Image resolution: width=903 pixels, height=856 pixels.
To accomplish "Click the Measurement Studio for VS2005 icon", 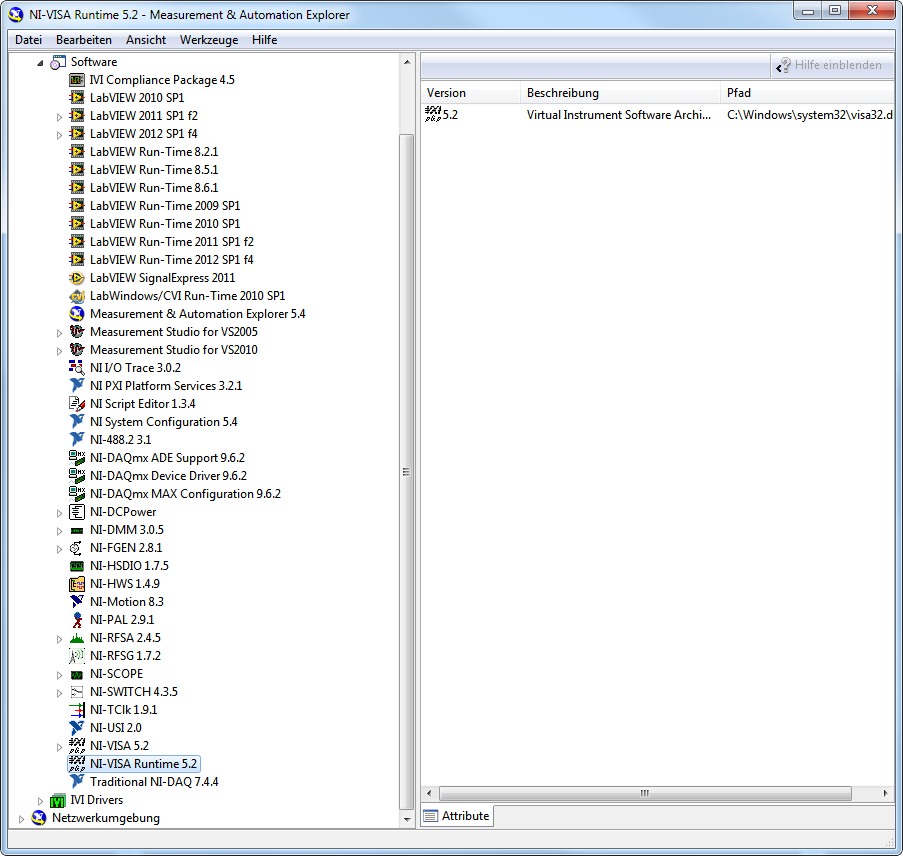I will [77, 332].
